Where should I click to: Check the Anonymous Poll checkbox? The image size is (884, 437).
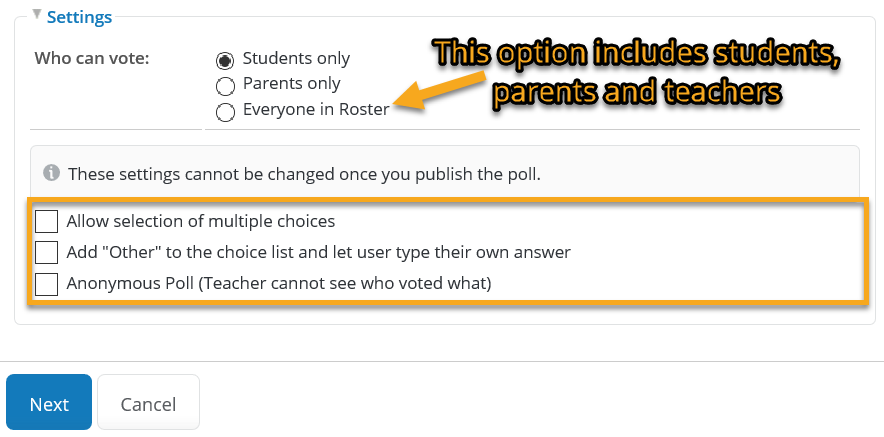pos(46,284)
